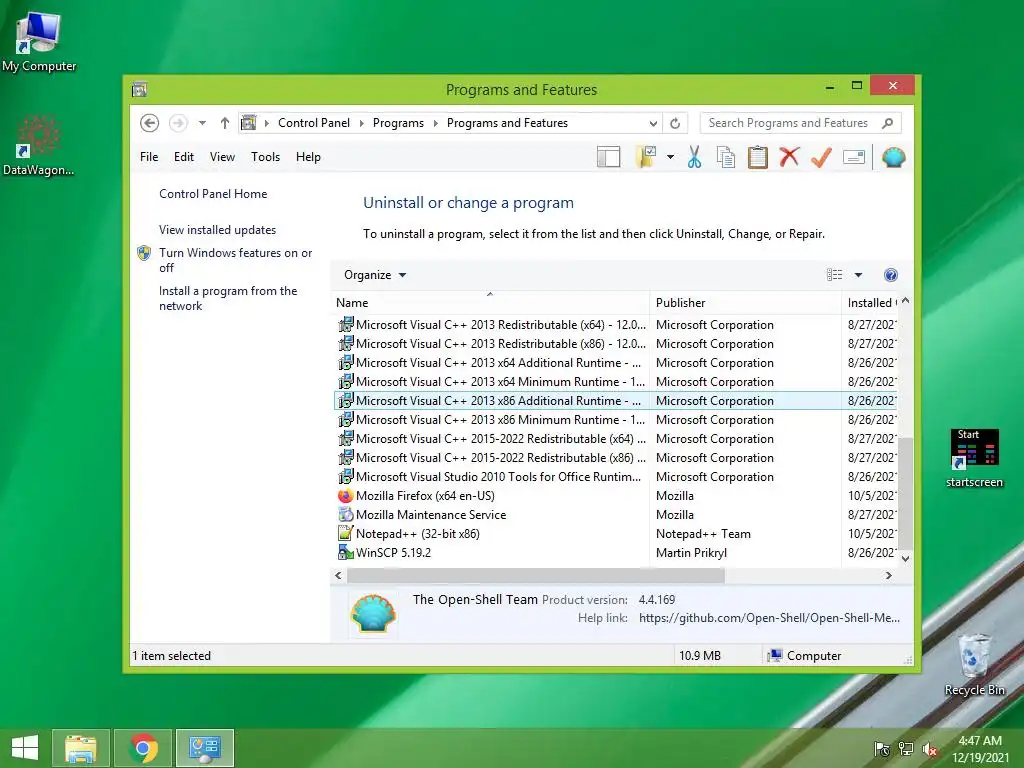Image resolution: width=1024 pixels, height=768 pixels.
Task: Click the Action Center flag tray icon
Action: (x=882, y=749)
